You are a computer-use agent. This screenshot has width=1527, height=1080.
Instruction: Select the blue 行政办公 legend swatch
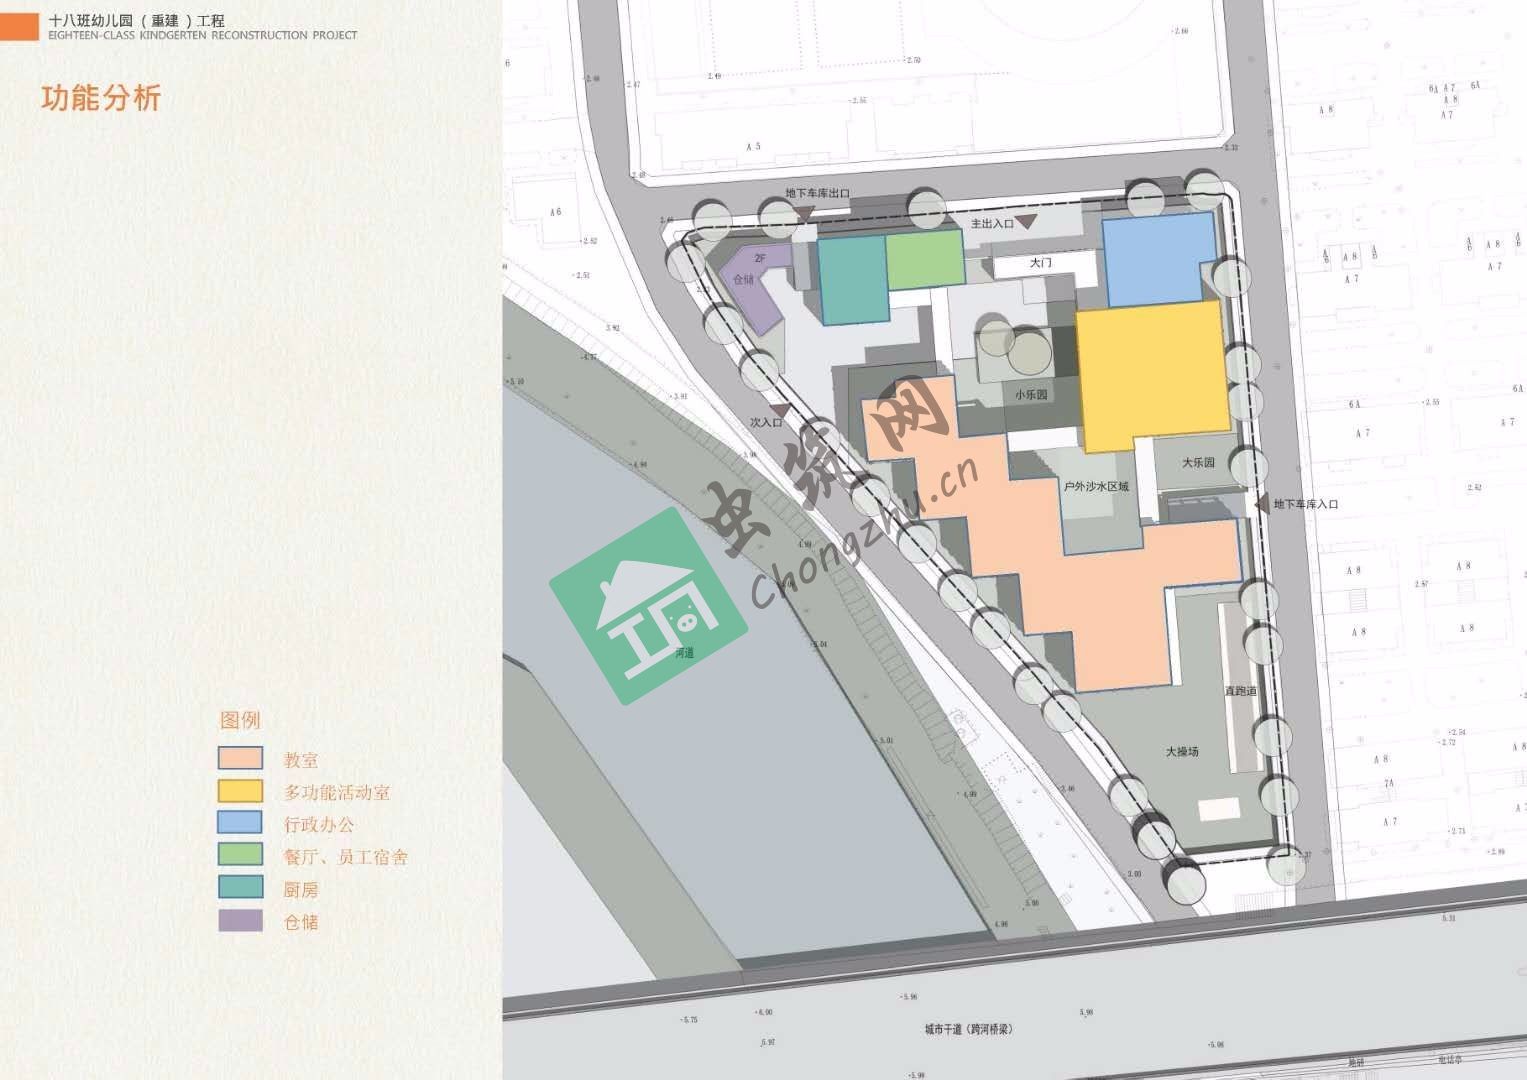[240, 823]
